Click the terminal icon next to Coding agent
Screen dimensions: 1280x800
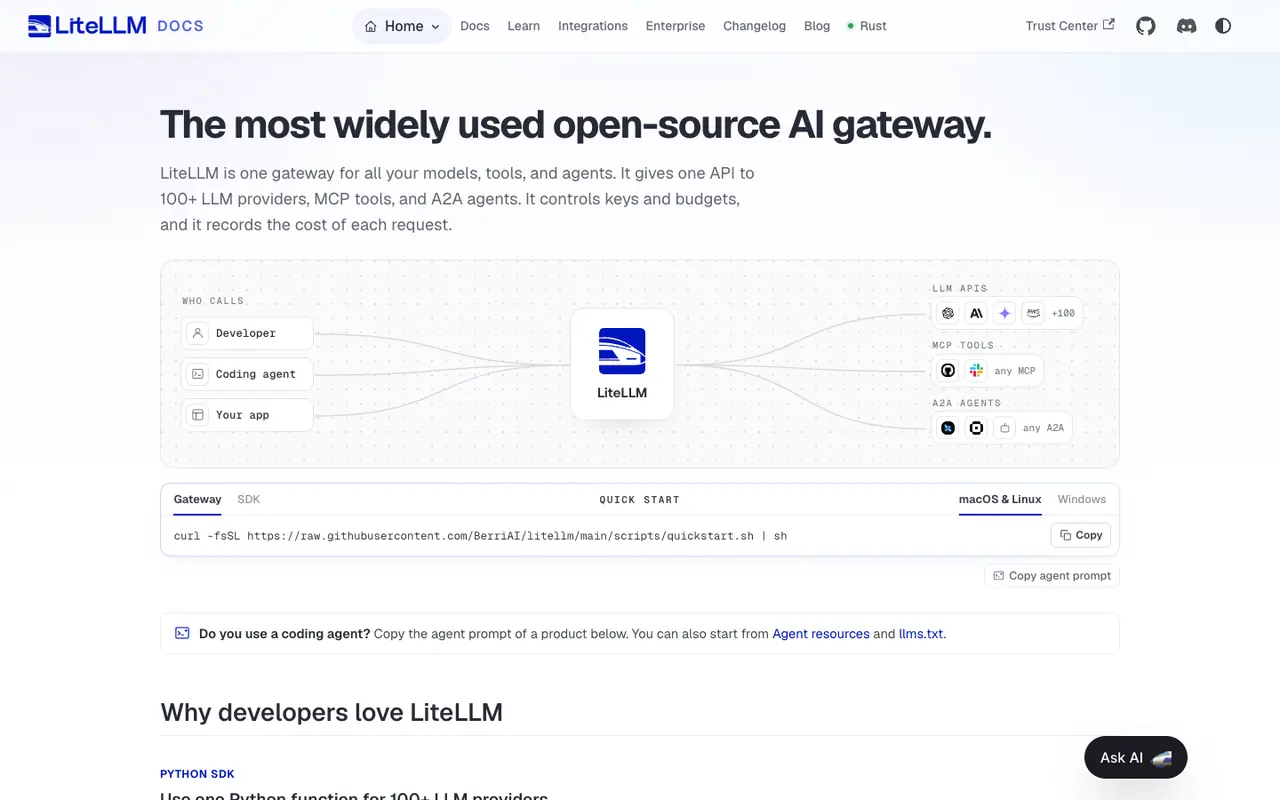click(198, 374)
